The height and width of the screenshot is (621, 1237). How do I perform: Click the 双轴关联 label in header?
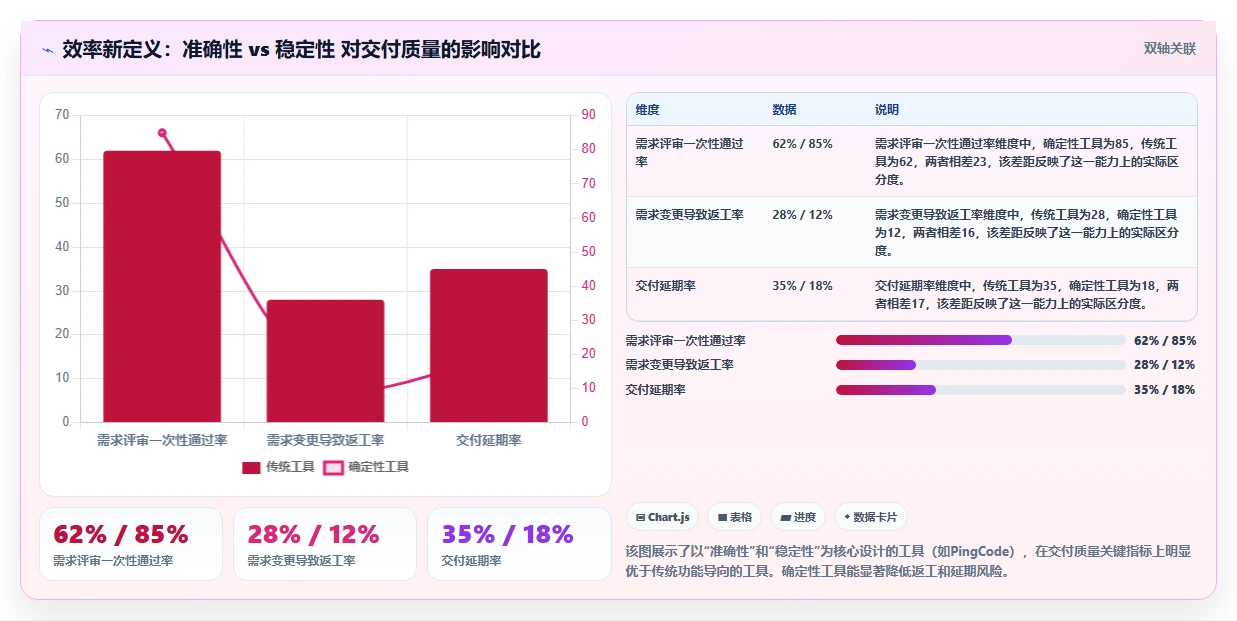click(1170, 49)
